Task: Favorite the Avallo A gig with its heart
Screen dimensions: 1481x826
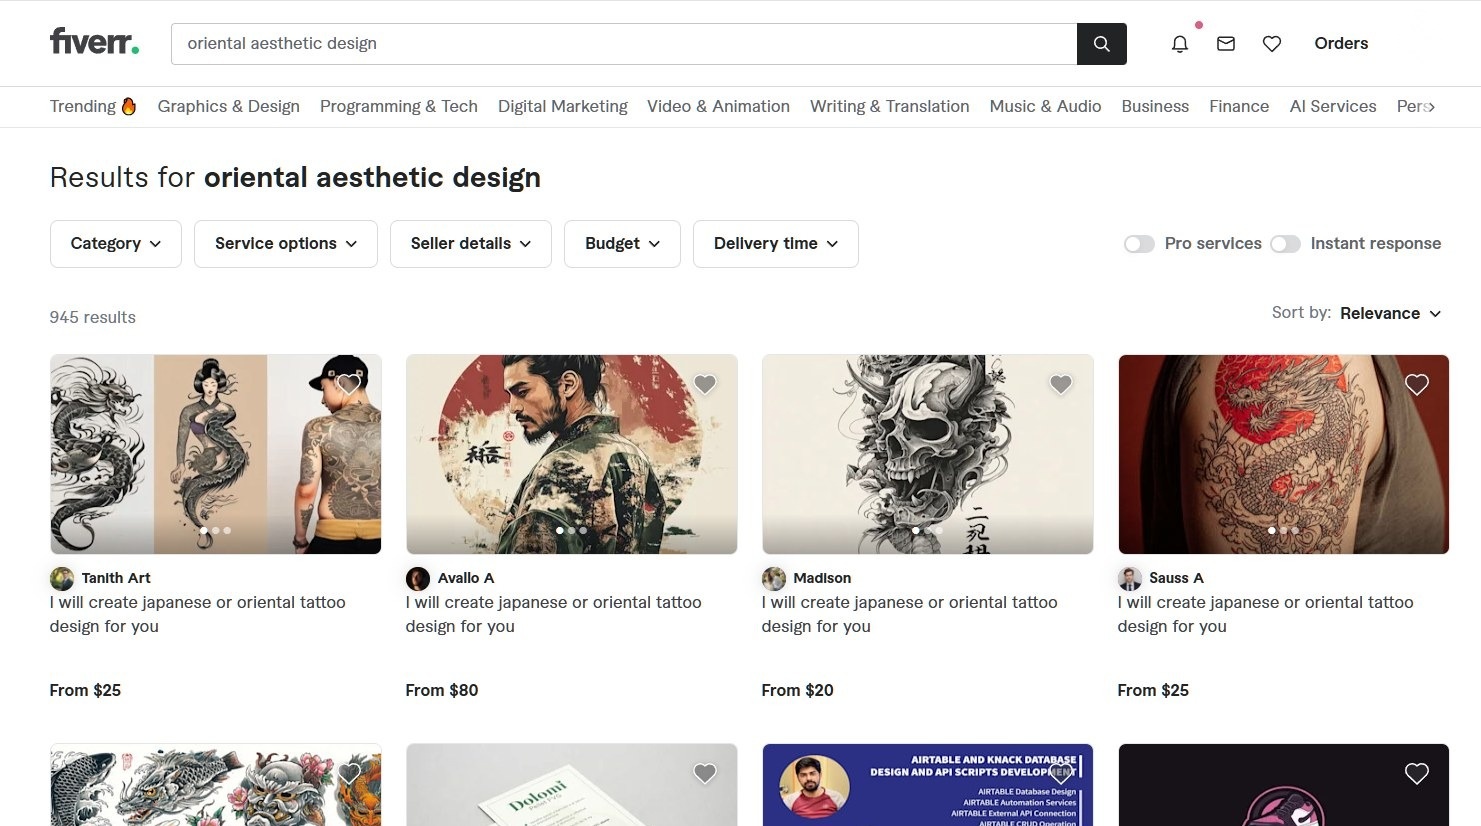Action: pos(705,384)
